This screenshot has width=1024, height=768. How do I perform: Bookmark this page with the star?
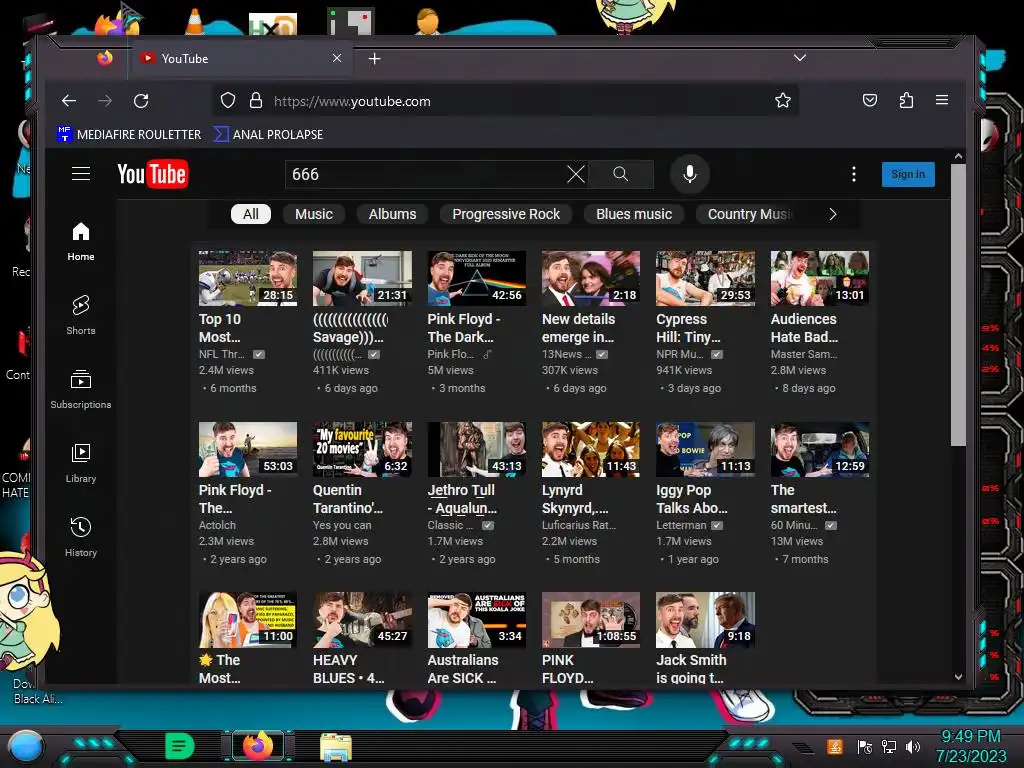(x=782, y=101)
